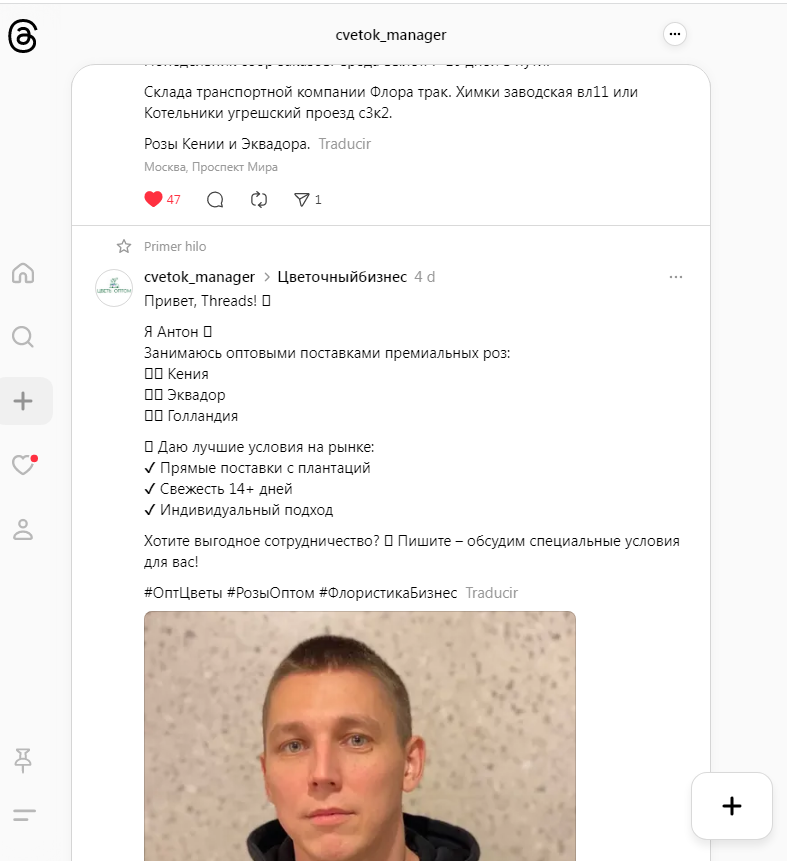Open the Search magnifier icon
This screenshot has width=787, height=861.
23,337
